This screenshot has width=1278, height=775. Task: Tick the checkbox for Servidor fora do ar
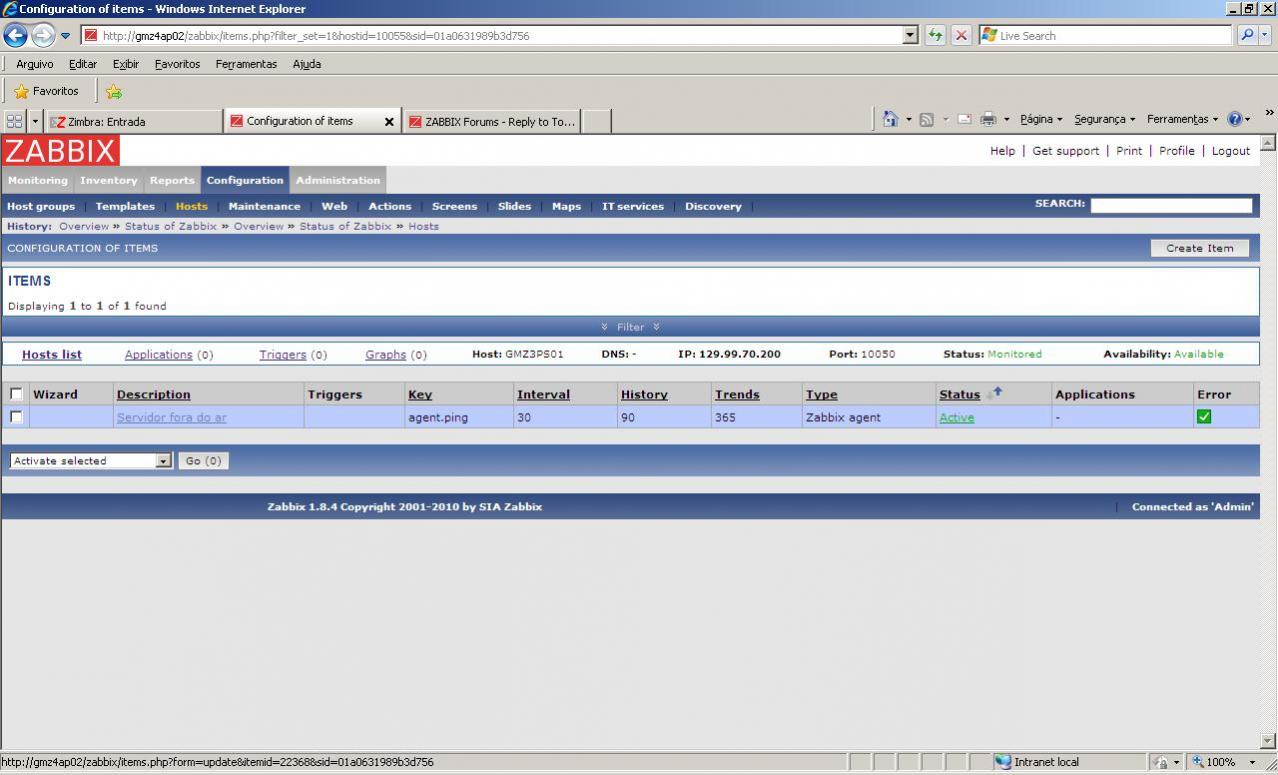tap(16, 417)
